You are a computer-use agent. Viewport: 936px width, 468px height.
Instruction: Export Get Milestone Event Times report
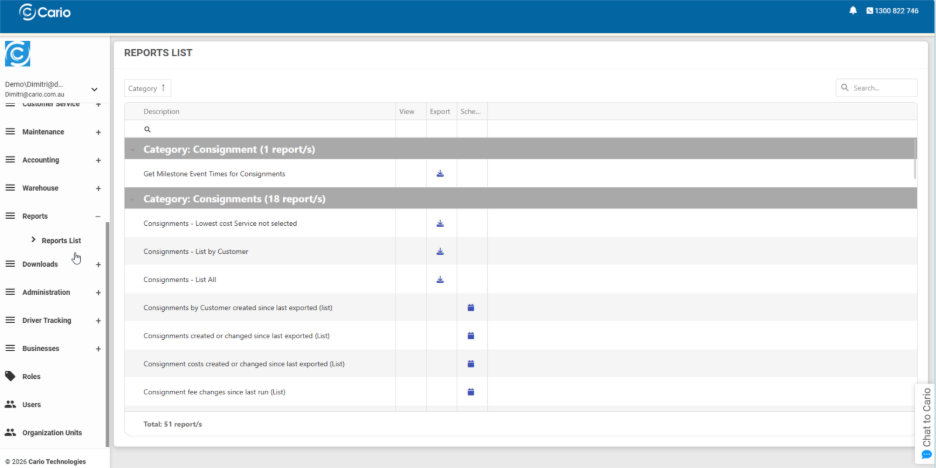[x=440, y=174]
